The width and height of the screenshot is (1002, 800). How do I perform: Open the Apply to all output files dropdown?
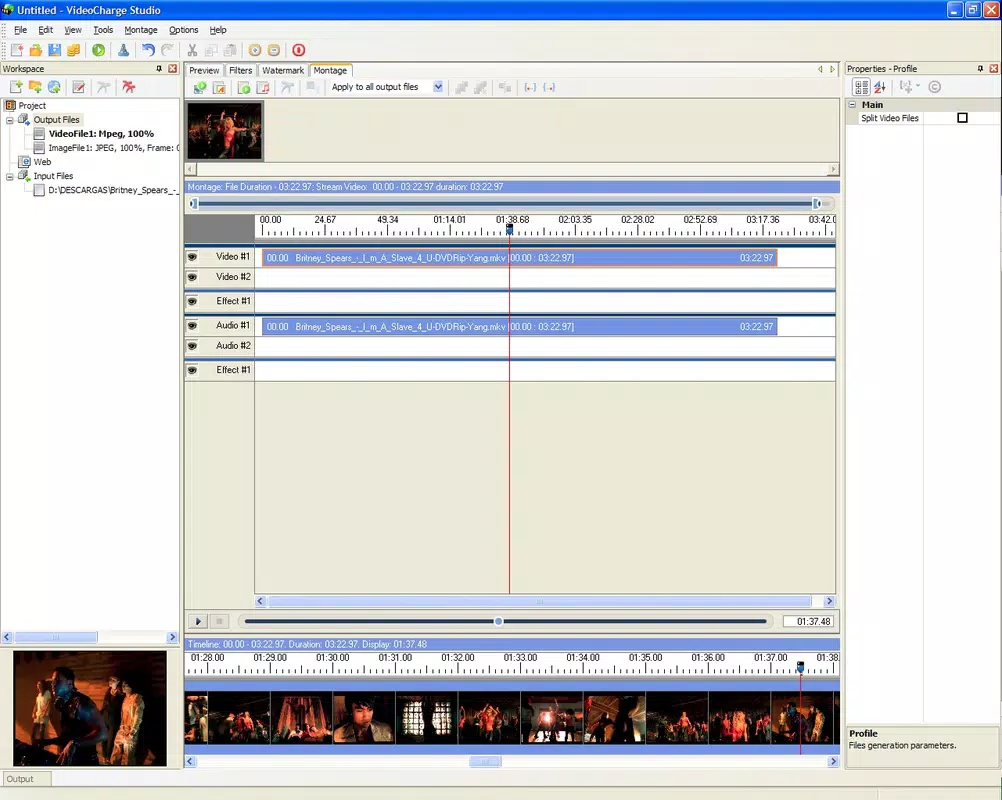tap(438, 87)
